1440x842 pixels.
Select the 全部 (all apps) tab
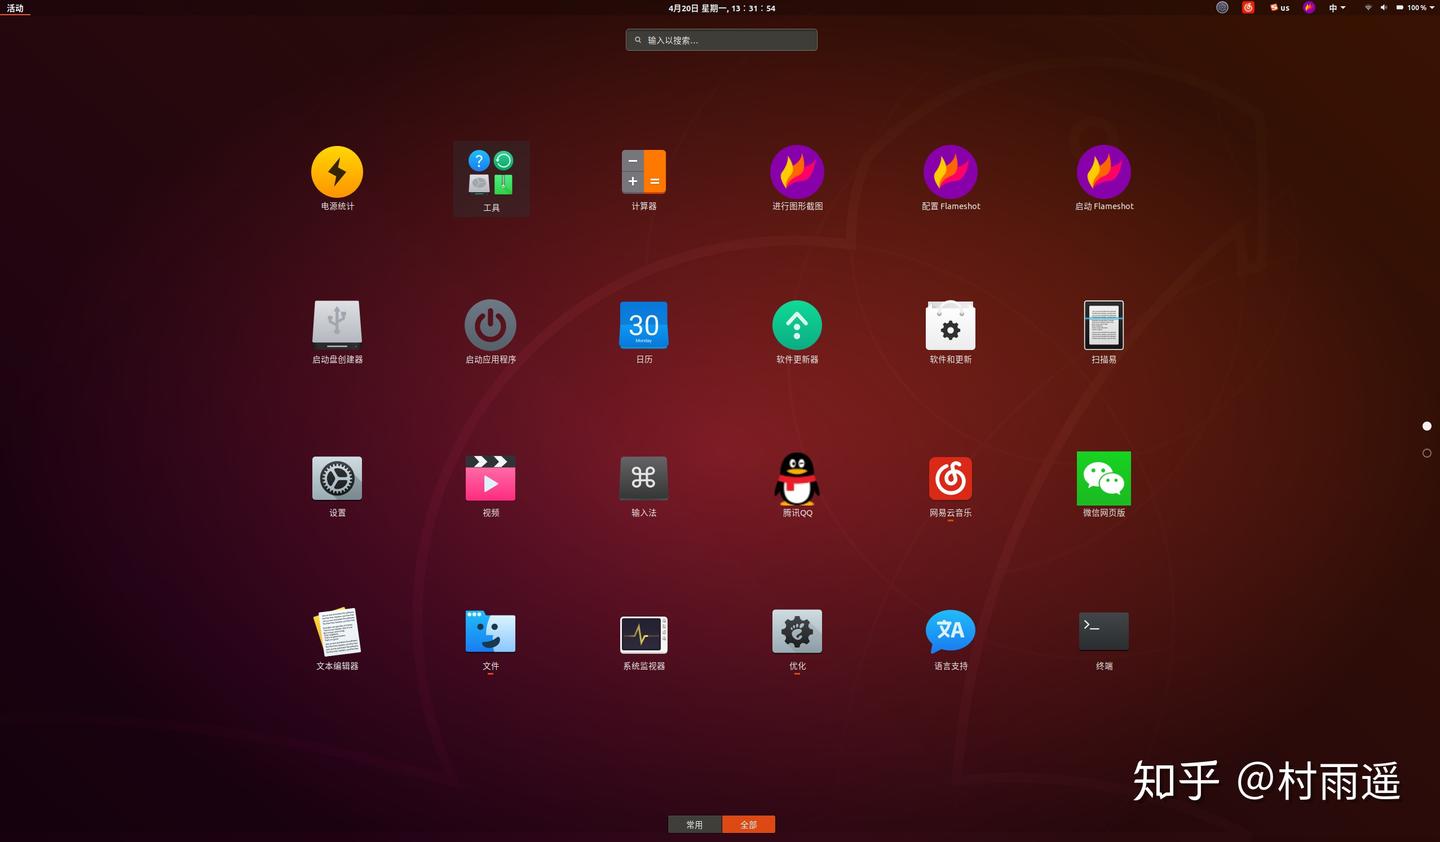748,824
